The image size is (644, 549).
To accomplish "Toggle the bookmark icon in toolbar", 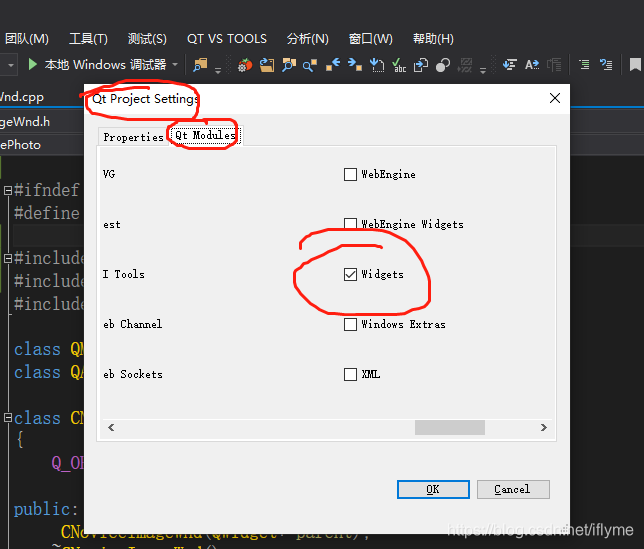I will tap(635, 65).
